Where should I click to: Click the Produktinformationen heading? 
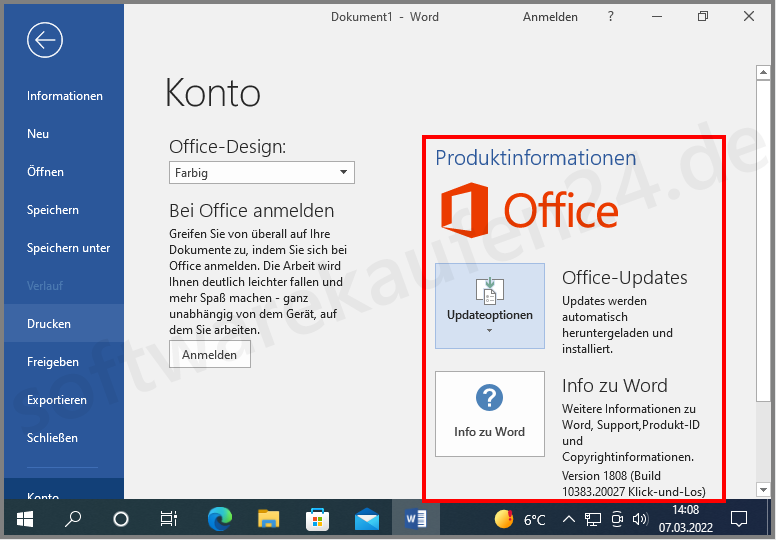point(535,158)
